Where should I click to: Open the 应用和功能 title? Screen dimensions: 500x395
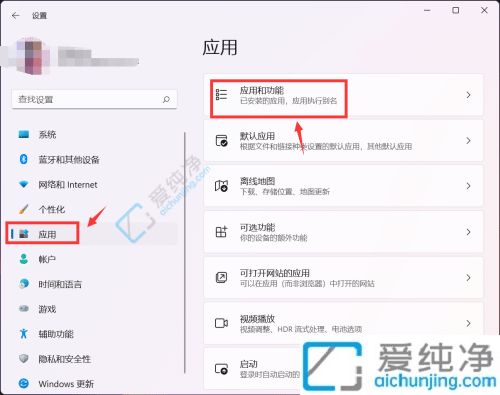pyautogui.click(x=262, y=90)
